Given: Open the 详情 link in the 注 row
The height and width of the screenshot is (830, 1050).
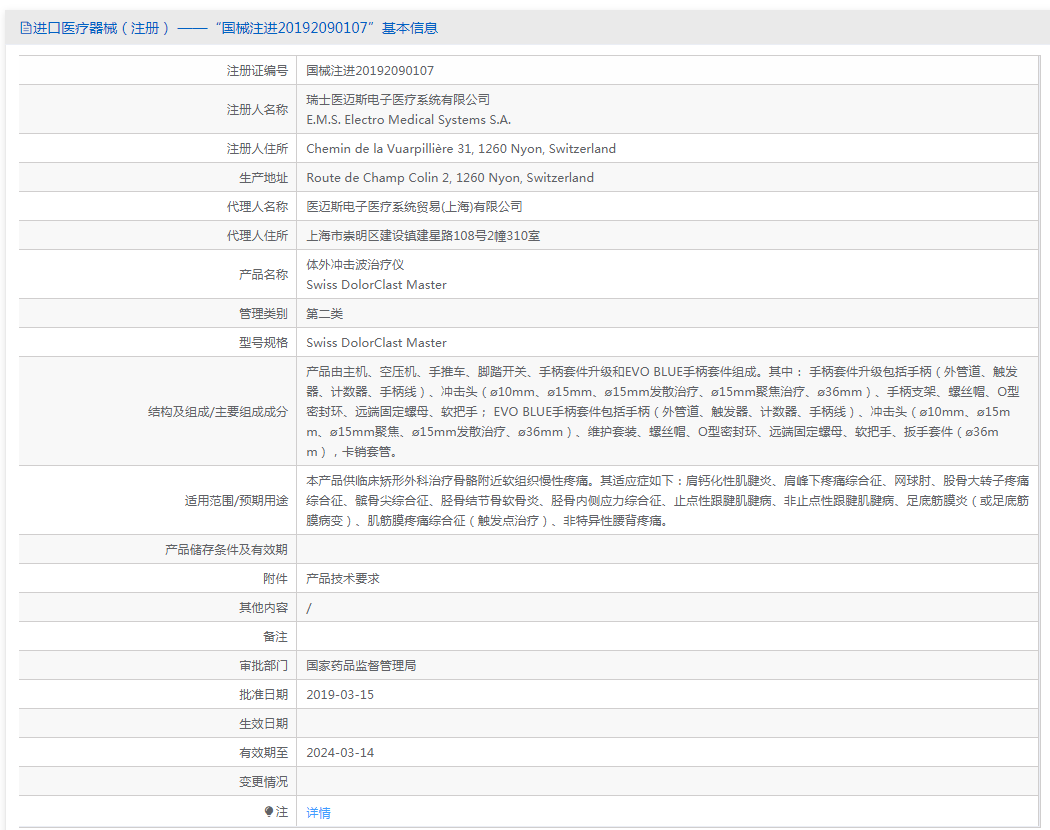Looking at the screenshot, I should coord(318,813).
